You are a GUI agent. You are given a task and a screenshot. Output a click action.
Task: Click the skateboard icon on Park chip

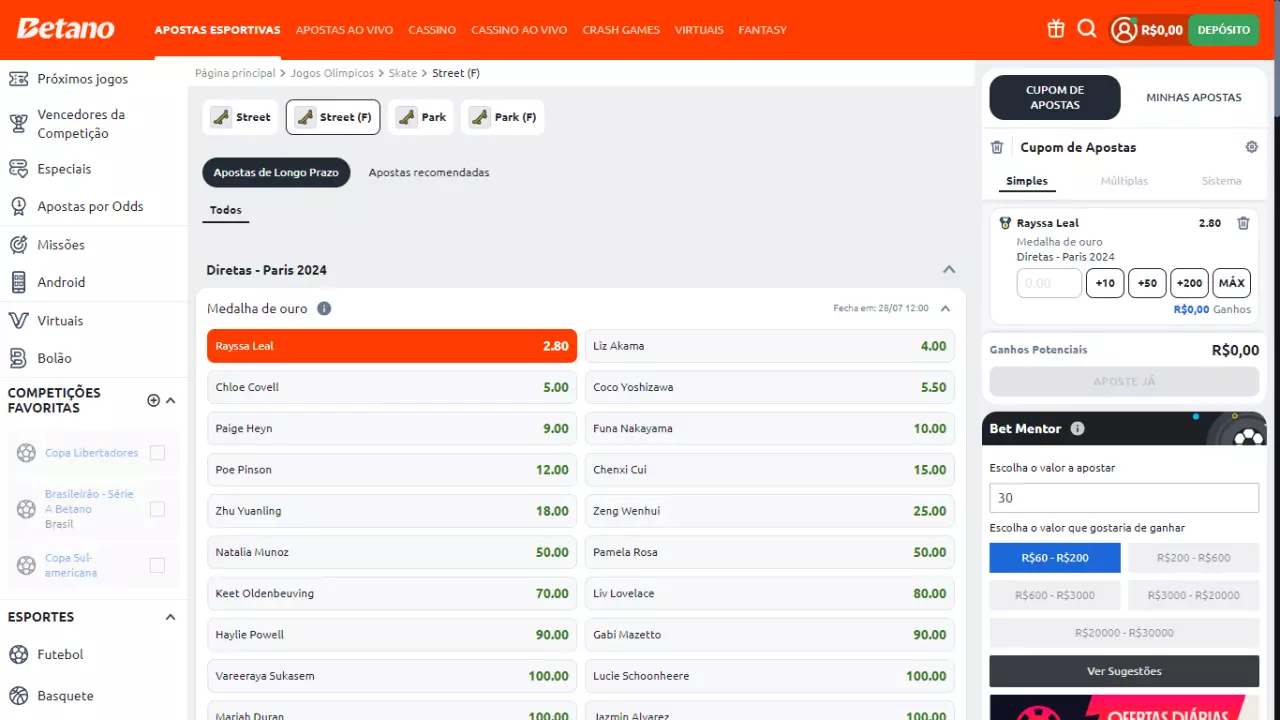tap(406, 117)
